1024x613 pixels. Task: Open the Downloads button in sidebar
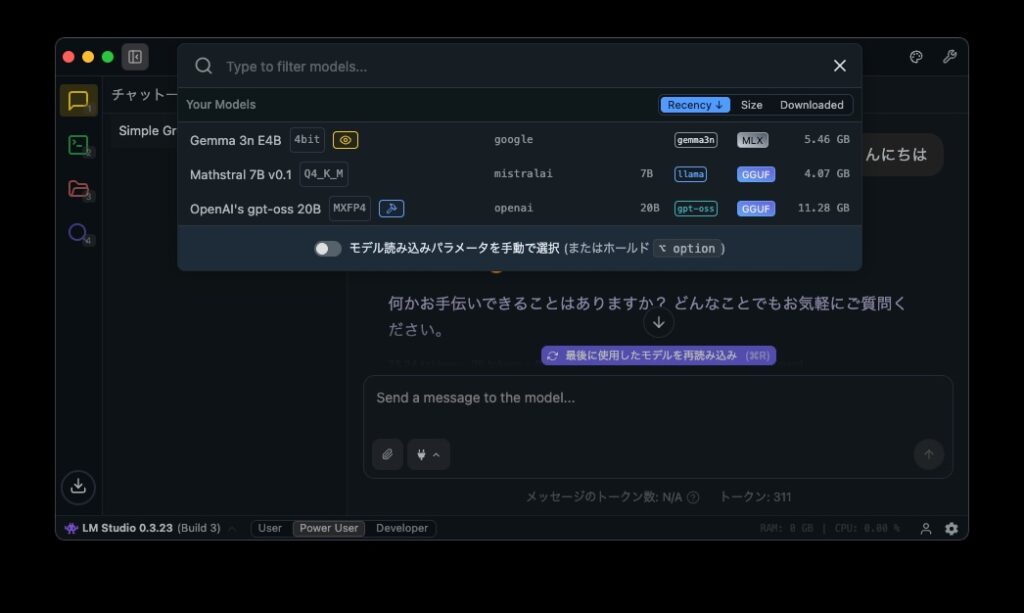[x=78, y=486]
